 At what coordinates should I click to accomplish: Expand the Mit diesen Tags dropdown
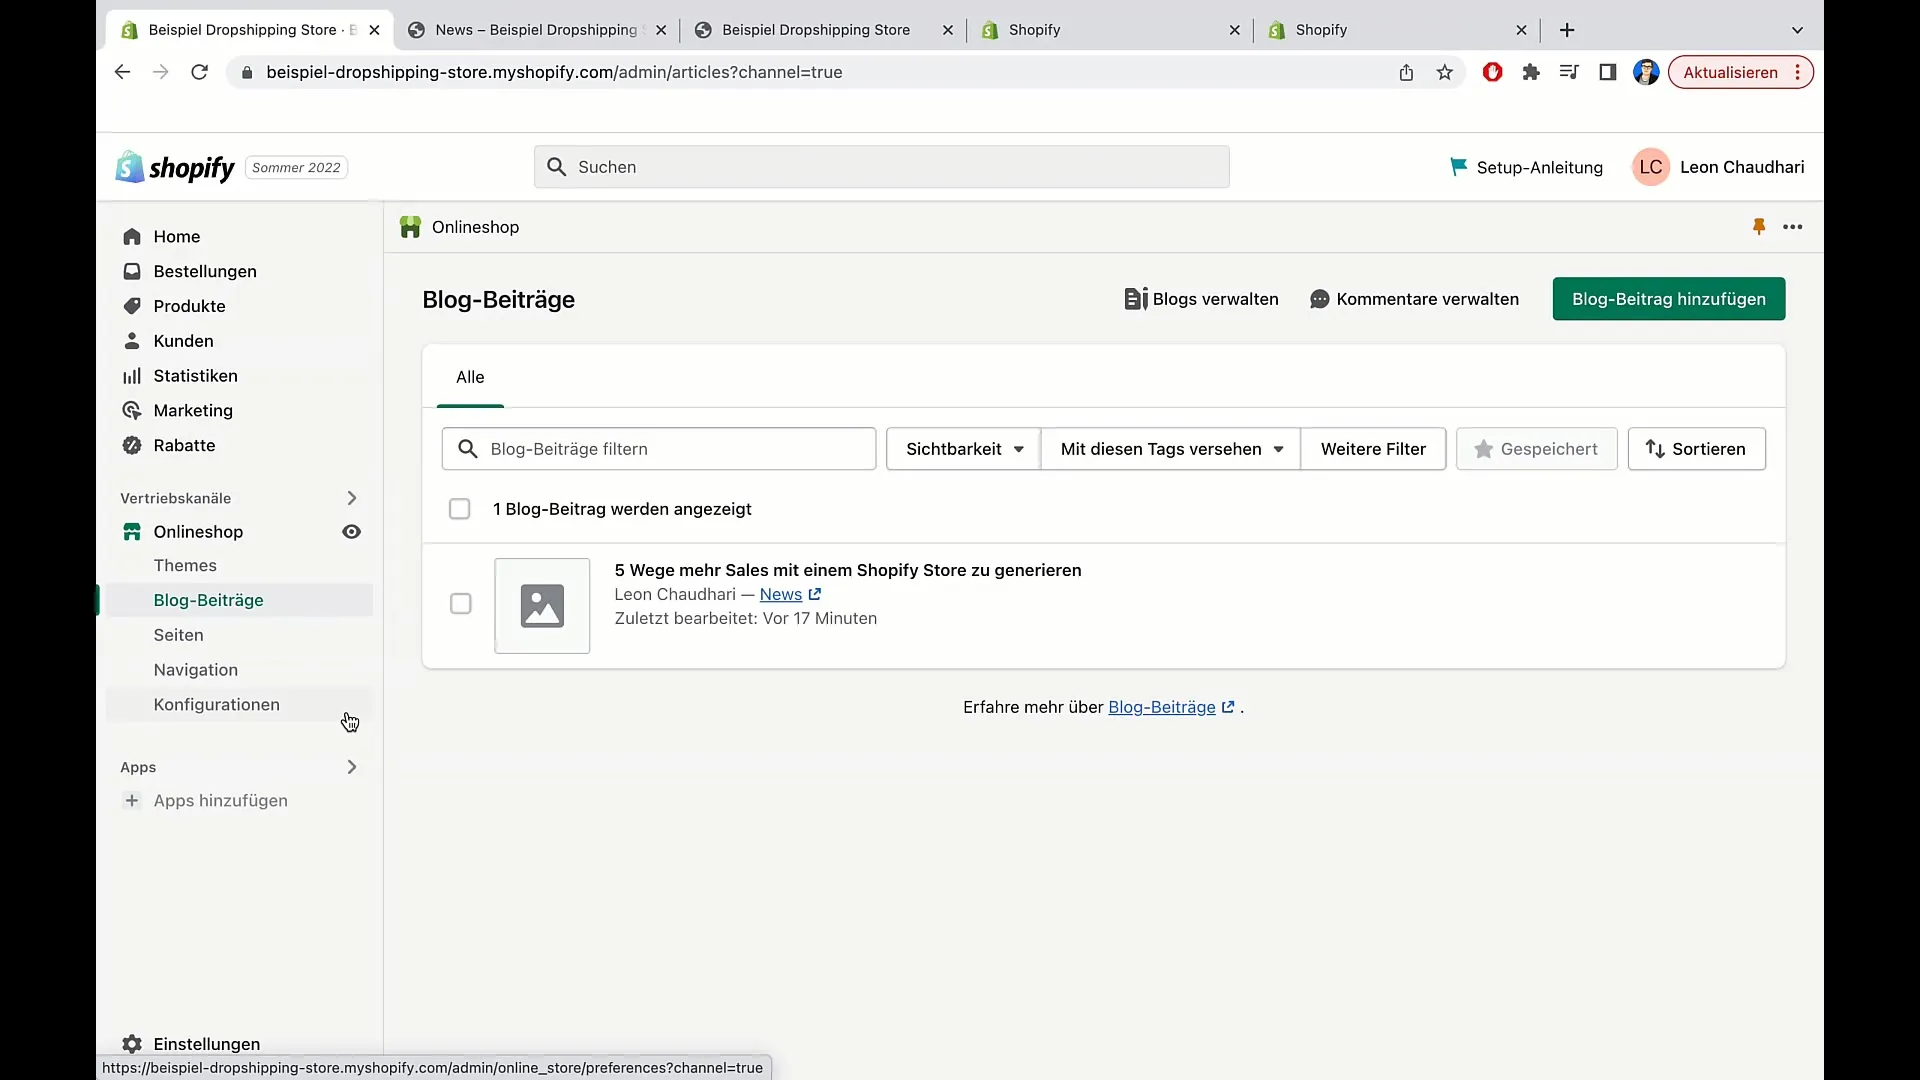click(1168, 448)
